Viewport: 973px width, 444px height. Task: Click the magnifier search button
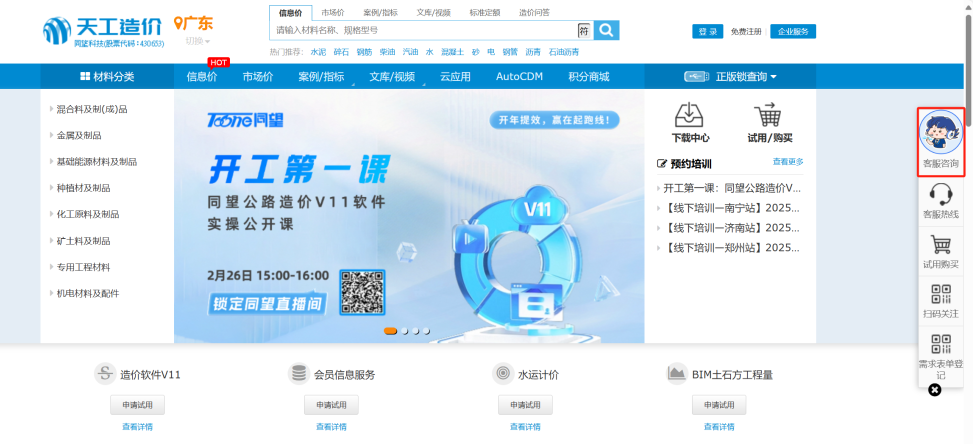606,30
